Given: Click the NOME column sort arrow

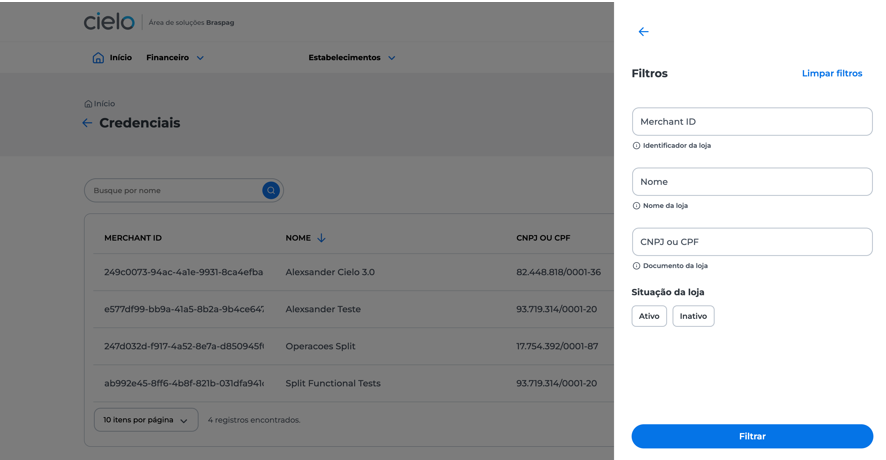Looking at the screenshot, I should (321, 238).
